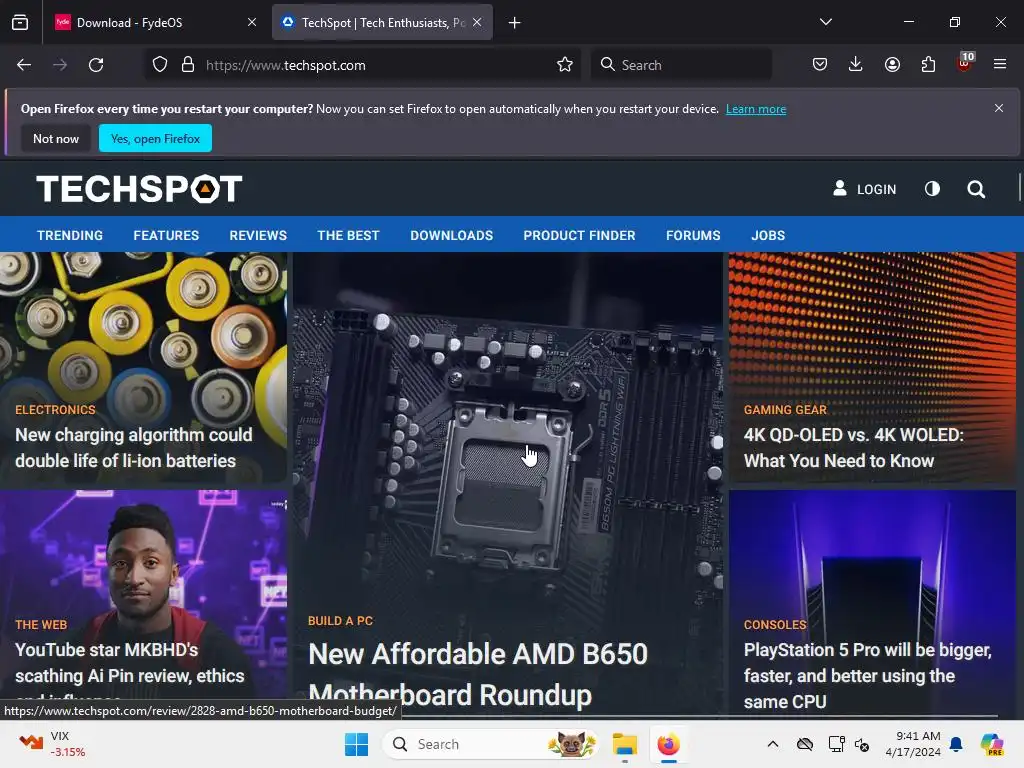
Task: Click the ELECTRONICS category label
Action: point(55,409)
